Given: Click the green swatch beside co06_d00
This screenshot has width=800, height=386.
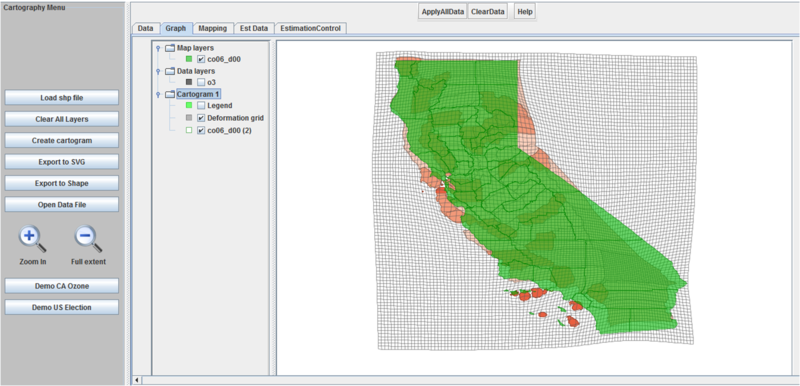Looking at the screenshot, I should click(189, 59).
